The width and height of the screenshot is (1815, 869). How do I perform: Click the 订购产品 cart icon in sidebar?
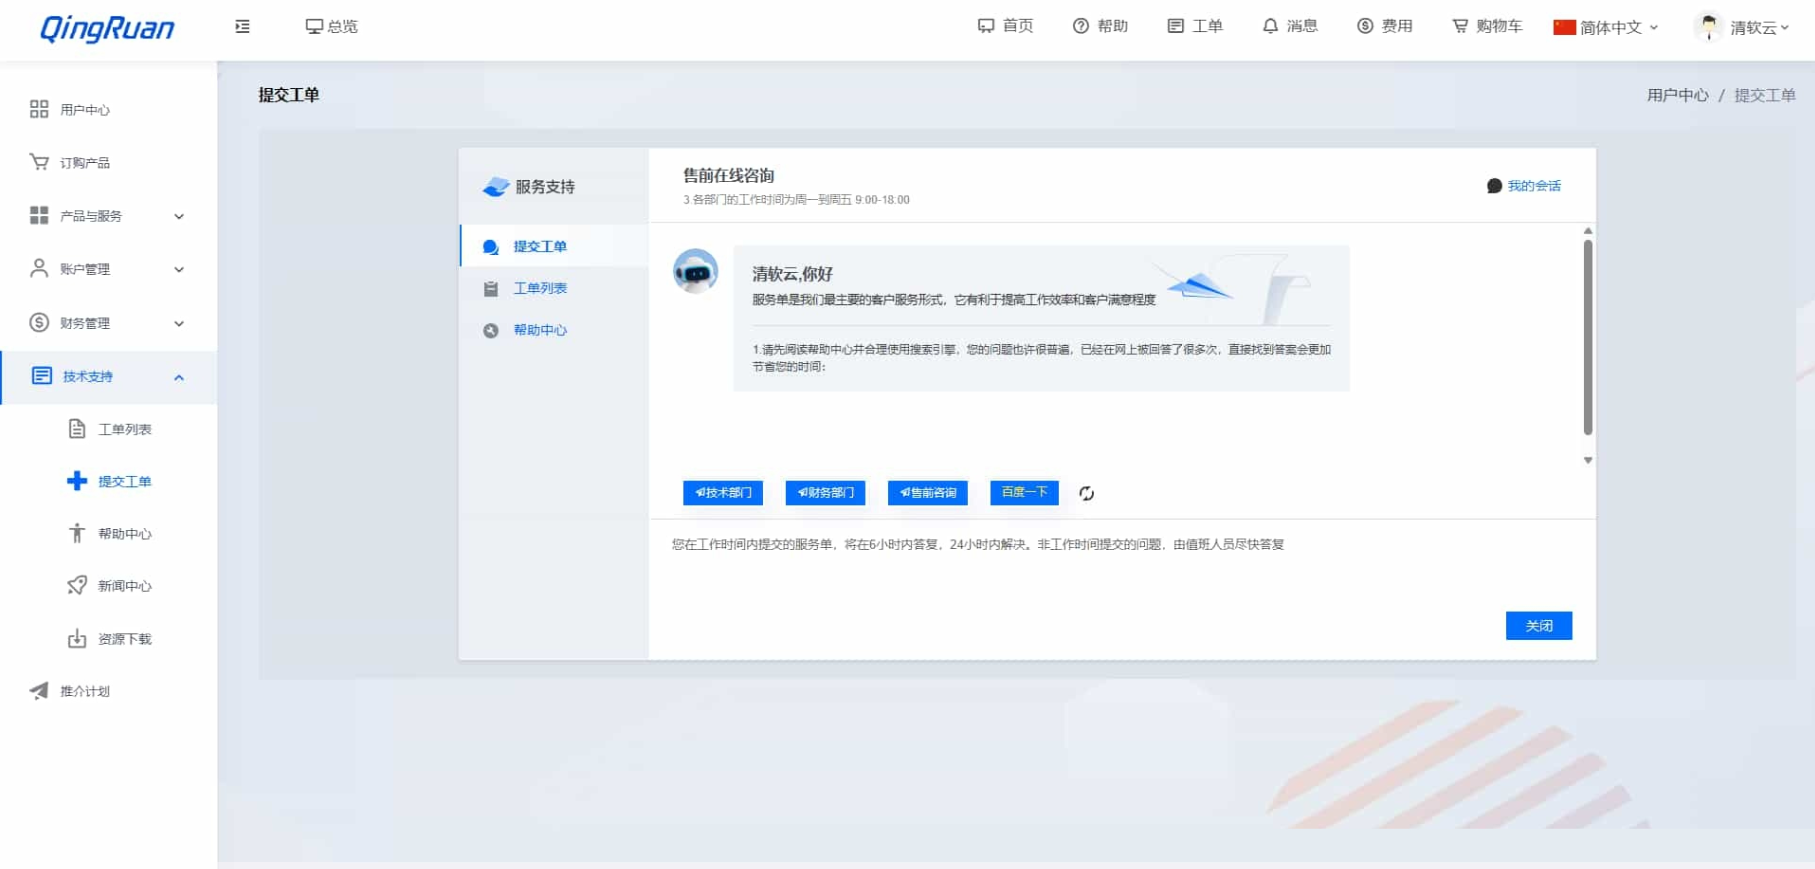point(39,162)
